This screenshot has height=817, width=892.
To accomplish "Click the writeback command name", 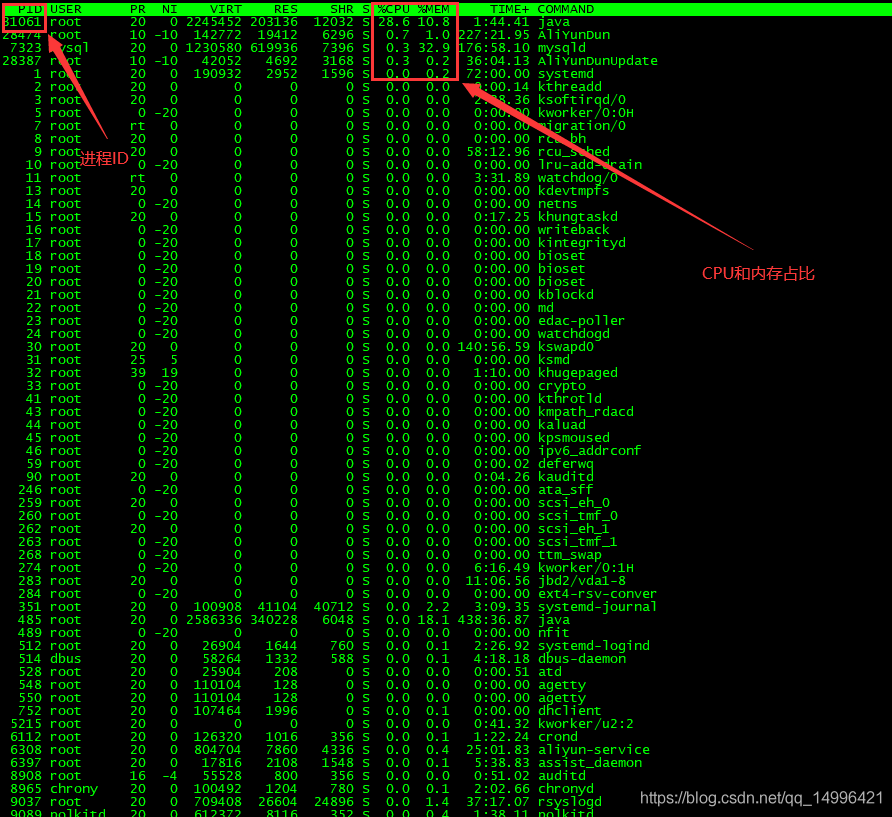I will 574,230.
